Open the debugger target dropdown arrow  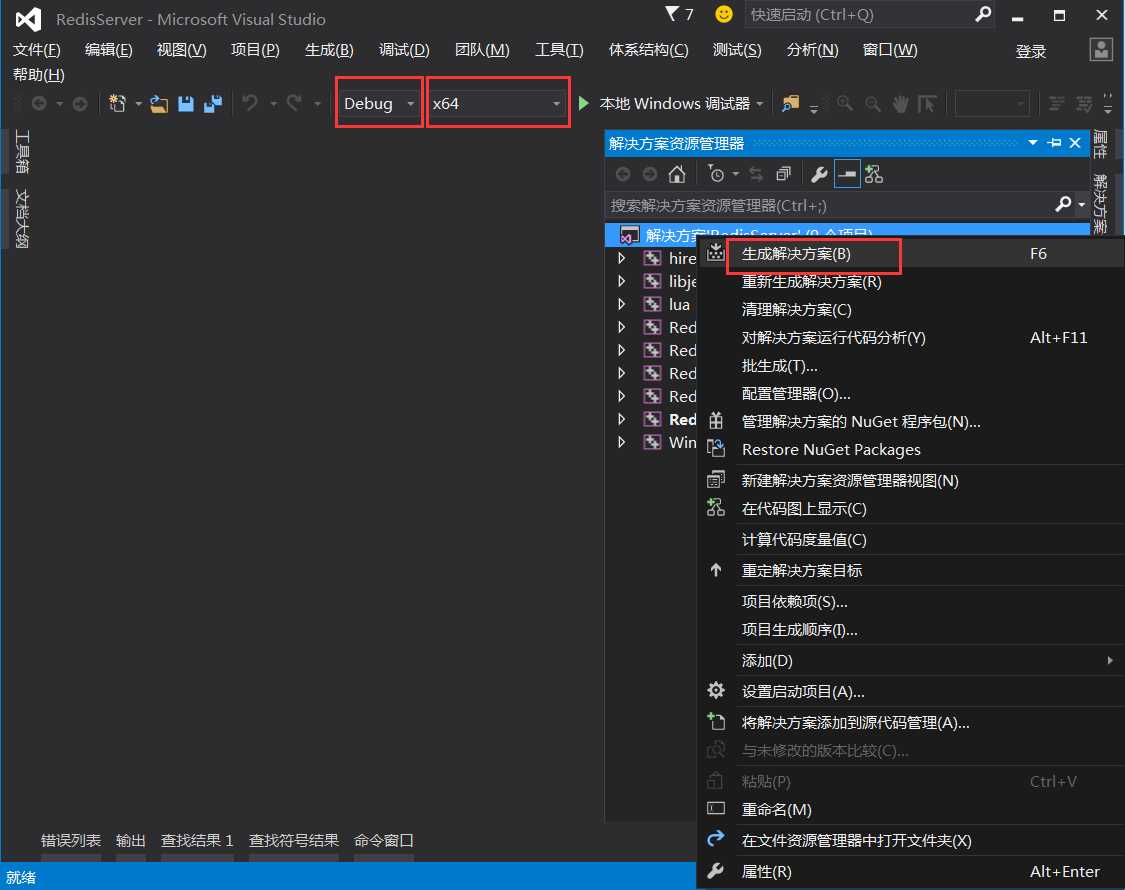click(x=760, y=104)
